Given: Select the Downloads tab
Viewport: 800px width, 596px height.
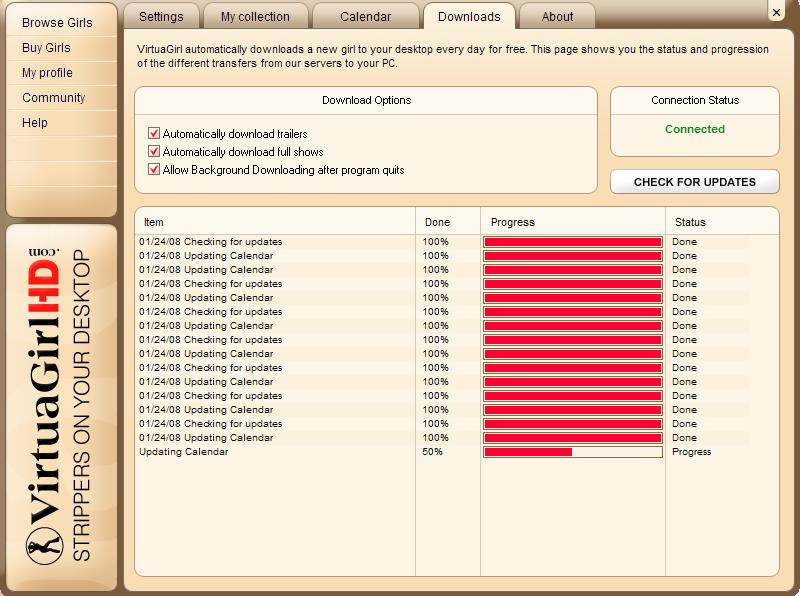Looking at the screenshot, I should click(x=469, y=16).
